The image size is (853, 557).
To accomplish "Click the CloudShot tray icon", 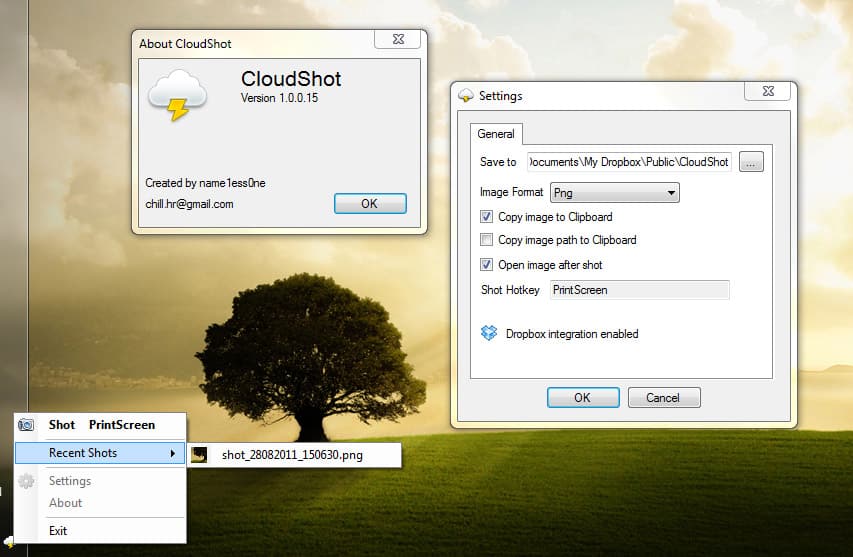I will (8, 543).
